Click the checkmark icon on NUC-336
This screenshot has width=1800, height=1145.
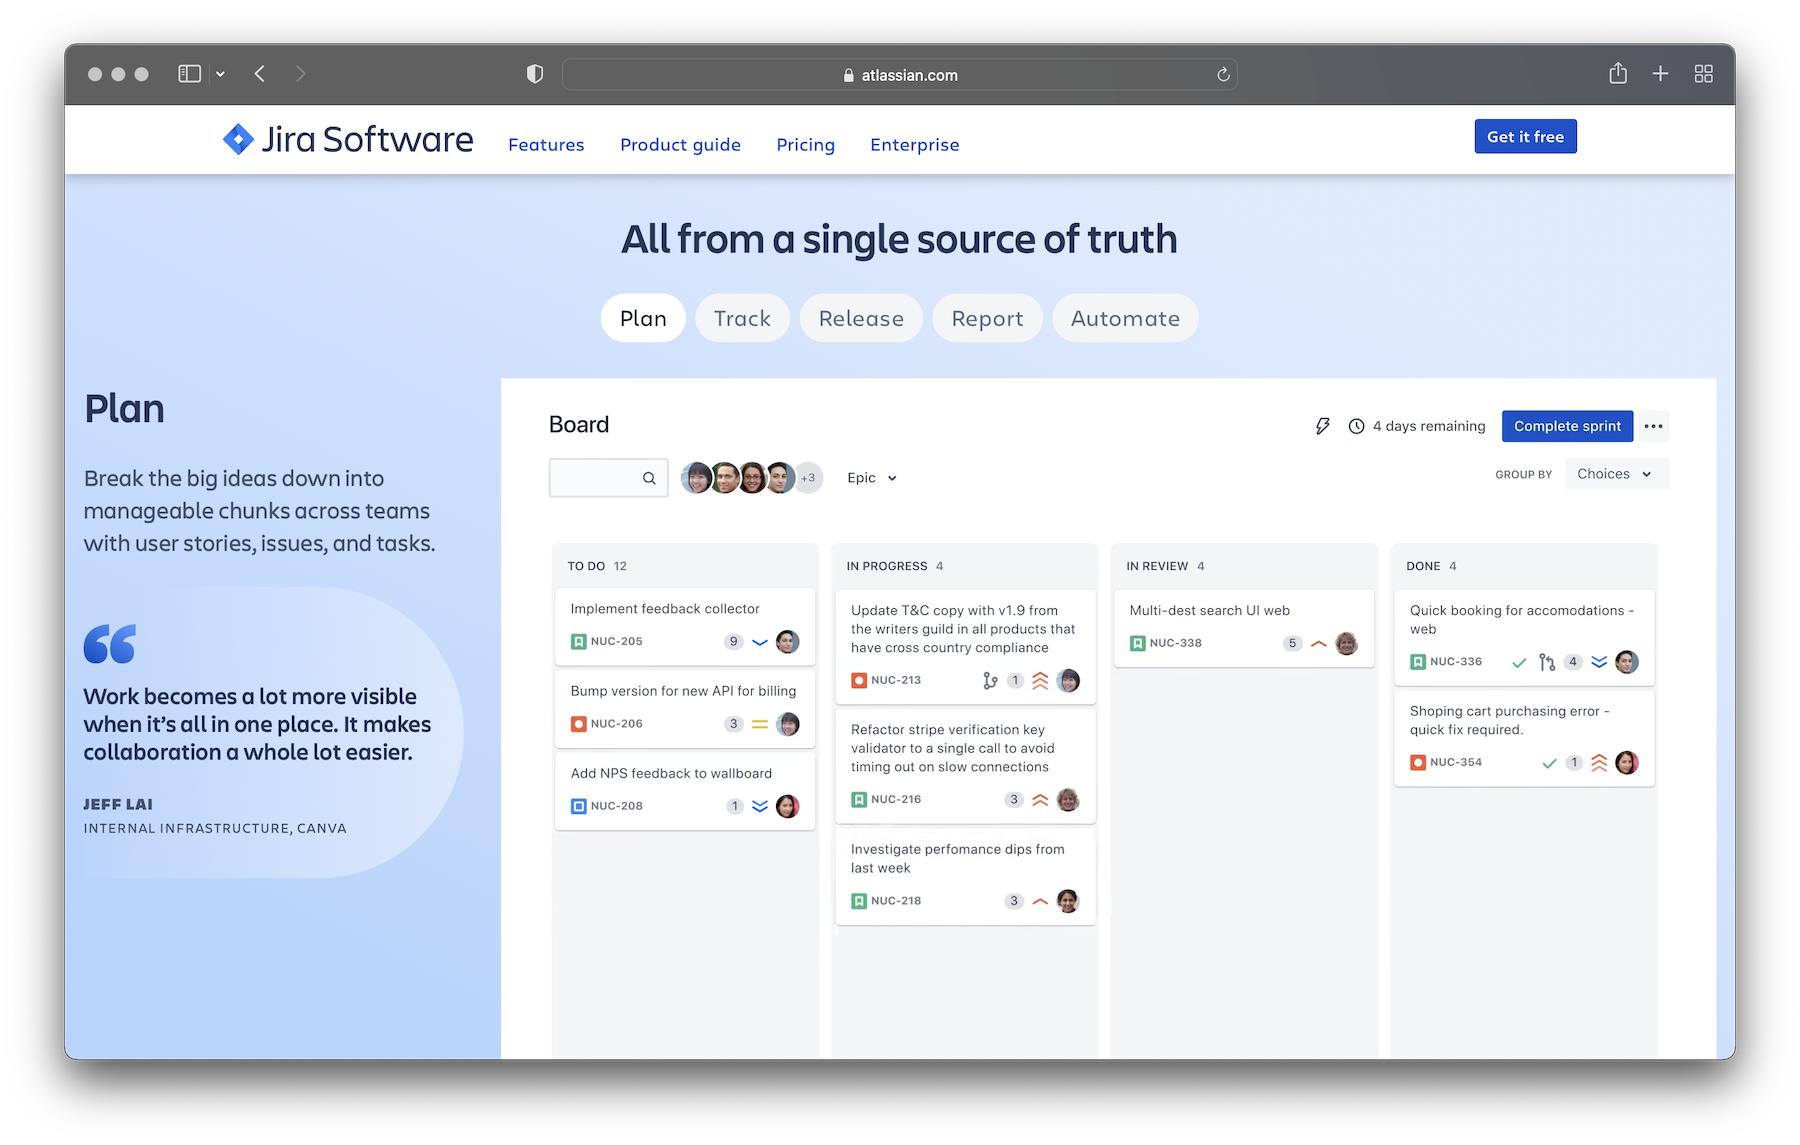[1519, 662]
